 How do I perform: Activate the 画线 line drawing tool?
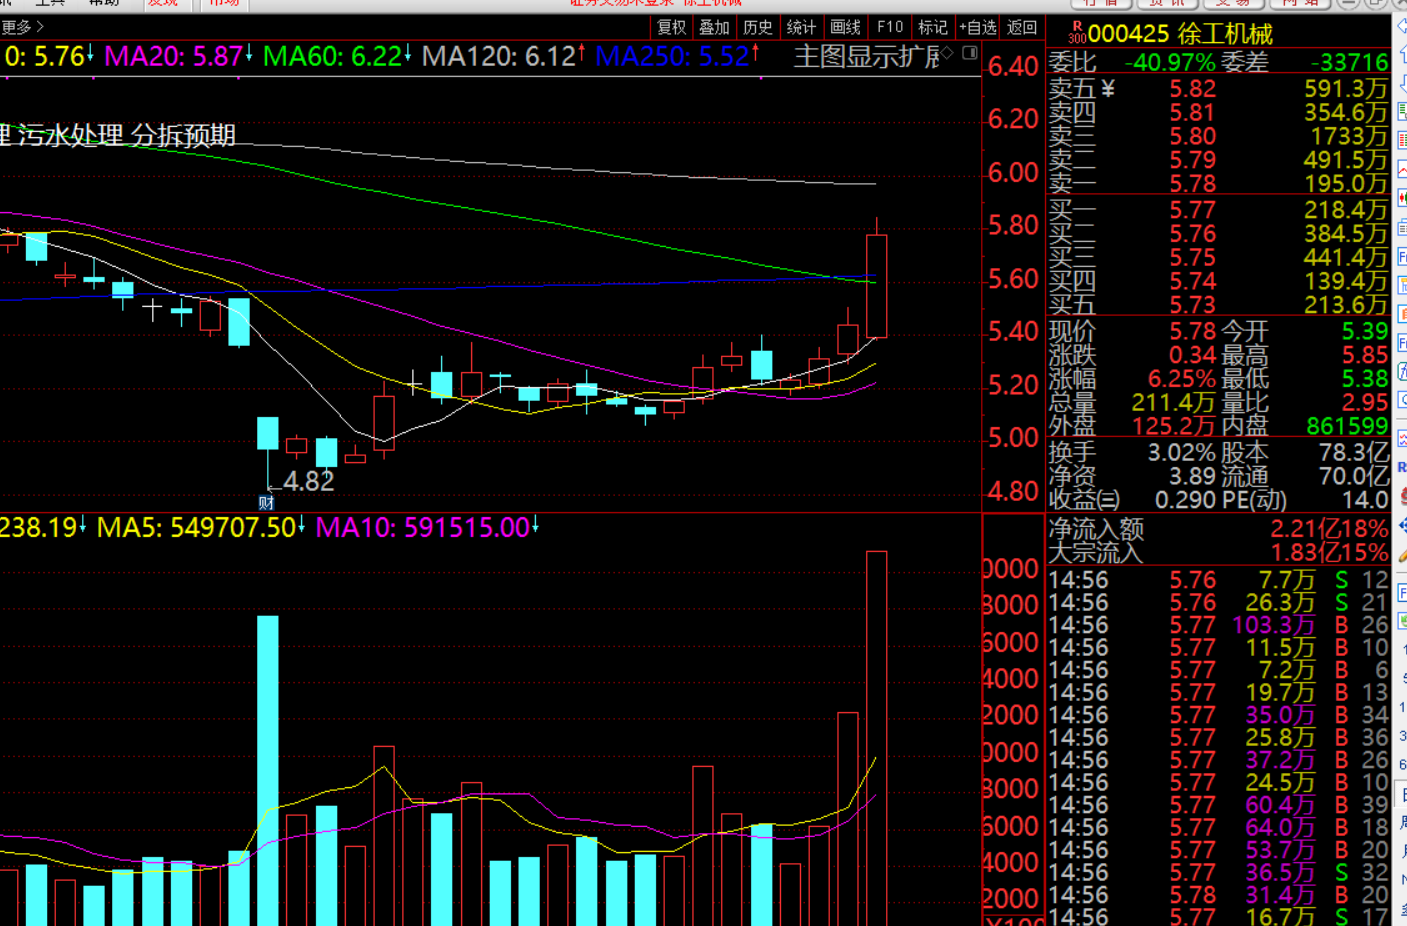point(845,28)
